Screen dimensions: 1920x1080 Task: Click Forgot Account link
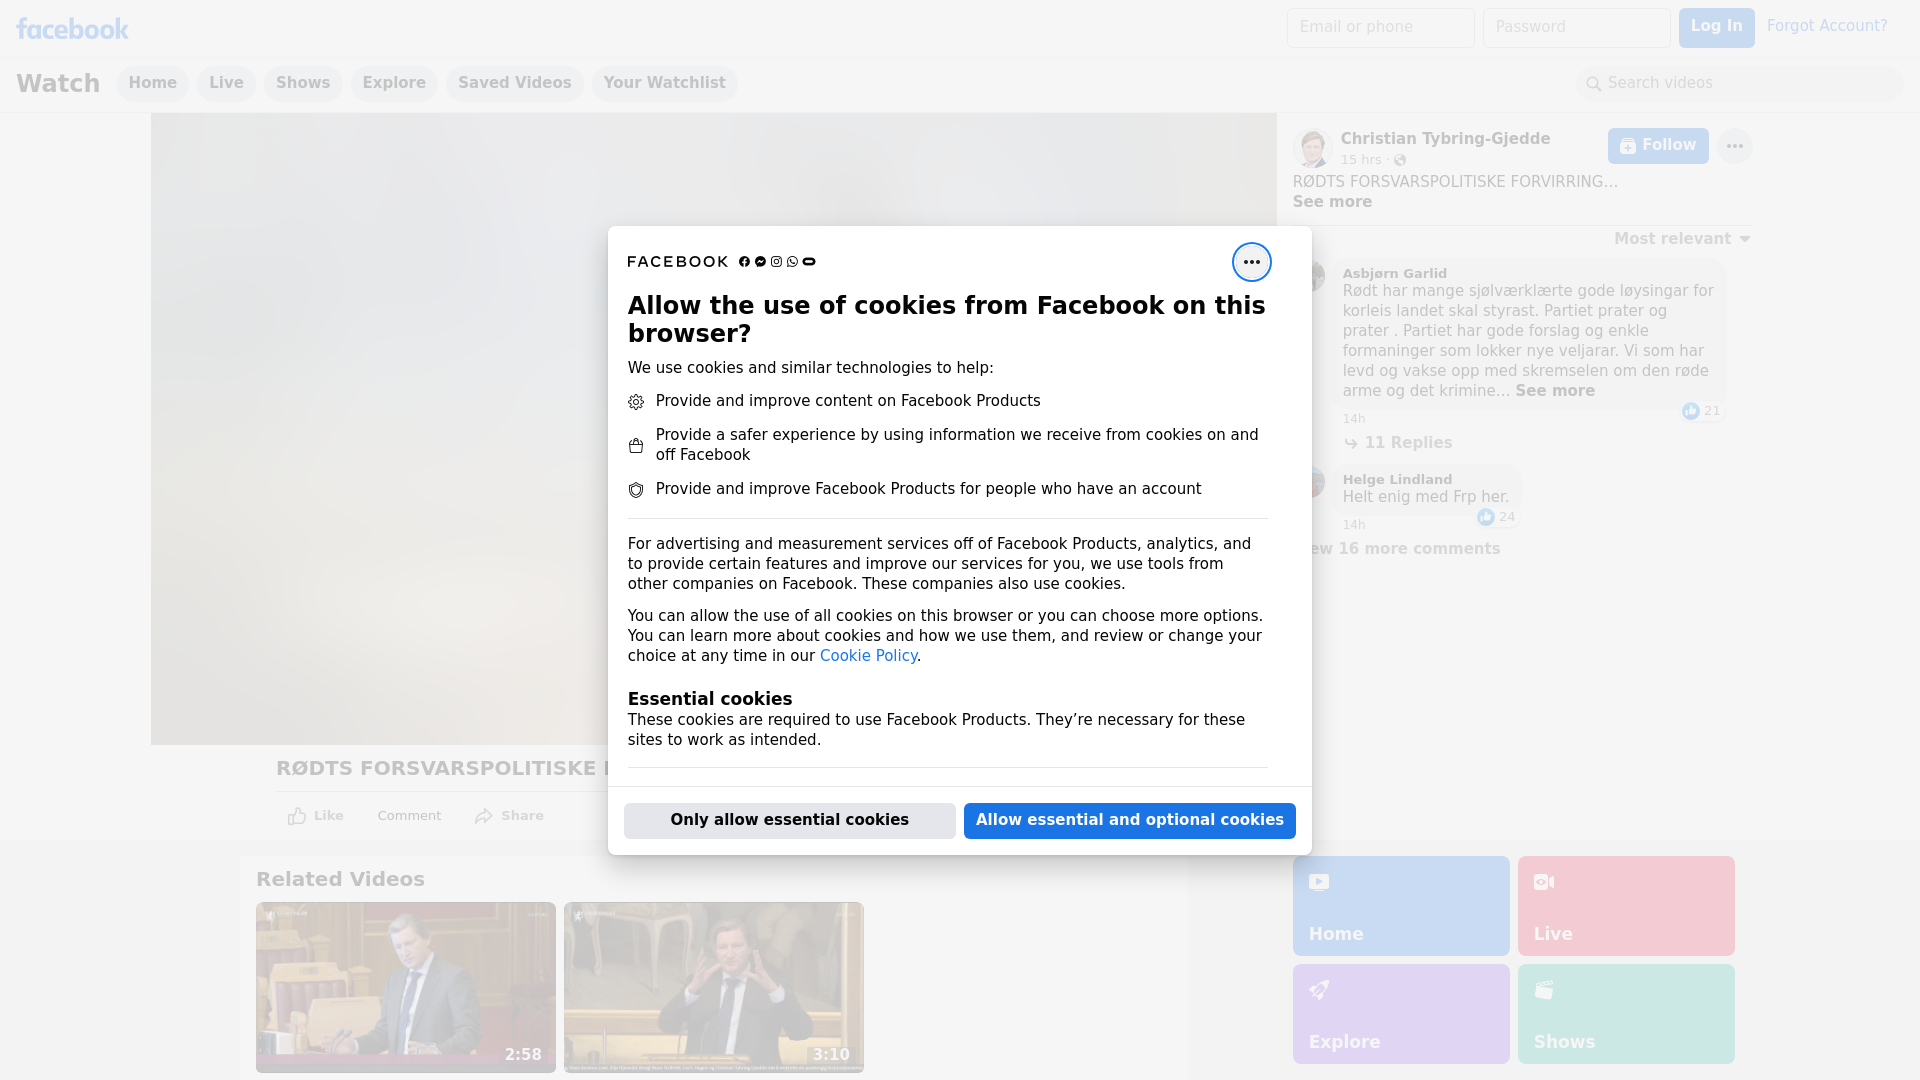click(1827, 26)
